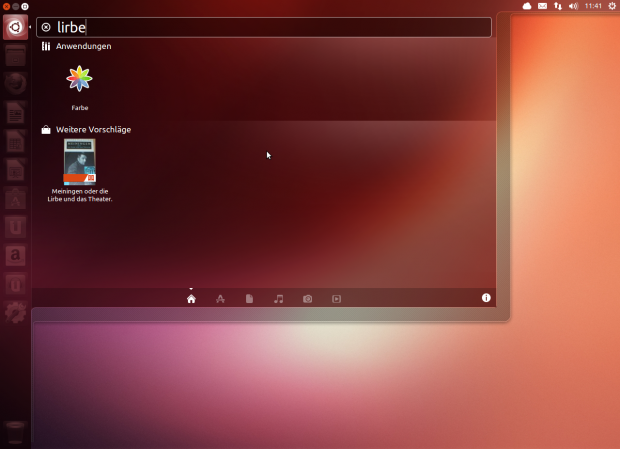Switch to the Files lens
This screenshot has height=449, width=620.
[x=249, y=299]
